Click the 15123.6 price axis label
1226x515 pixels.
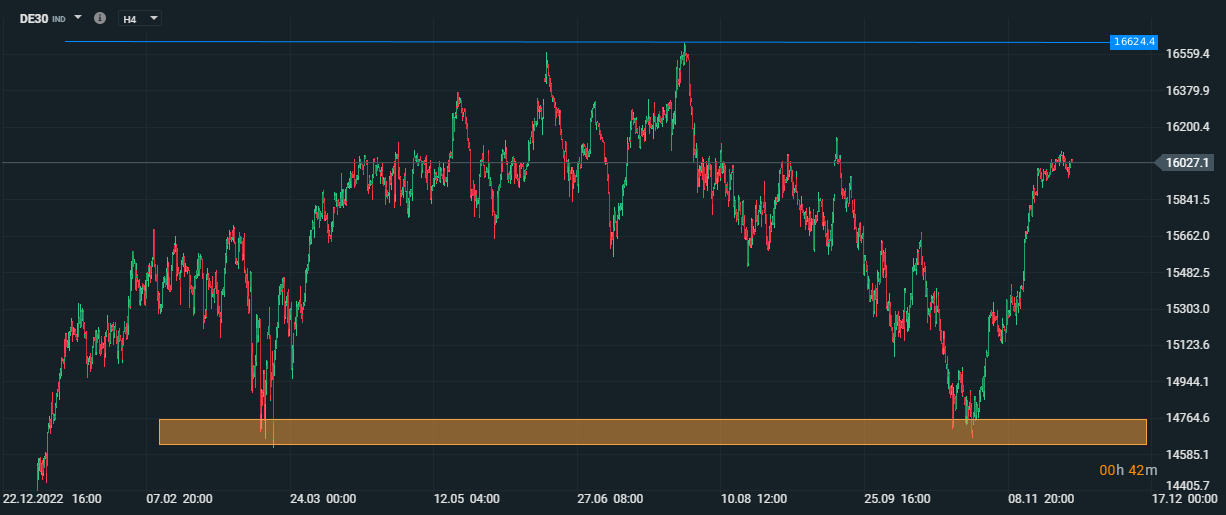tap(1189, 345)
